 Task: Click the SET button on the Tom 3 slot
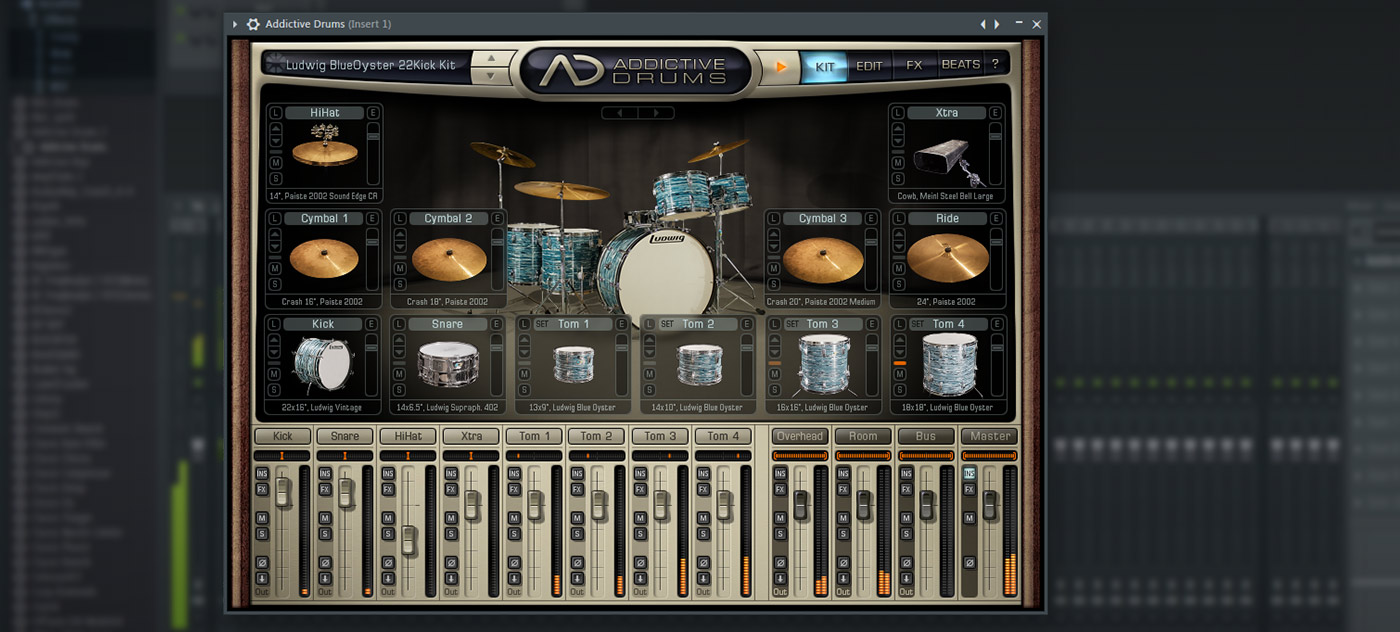tap(793, 324)
